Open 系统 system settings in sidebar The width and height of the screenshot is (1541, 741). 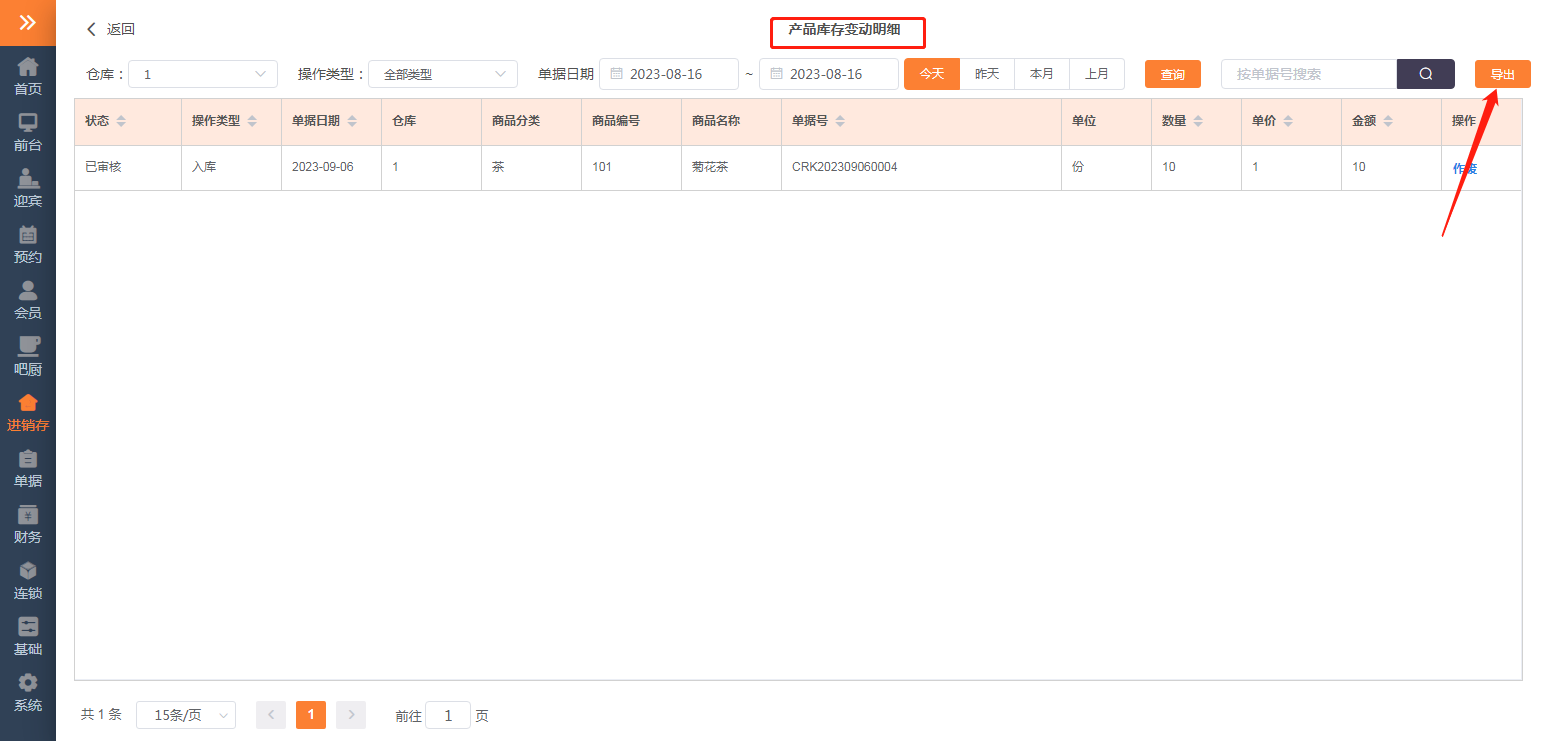tap(28, 693)
